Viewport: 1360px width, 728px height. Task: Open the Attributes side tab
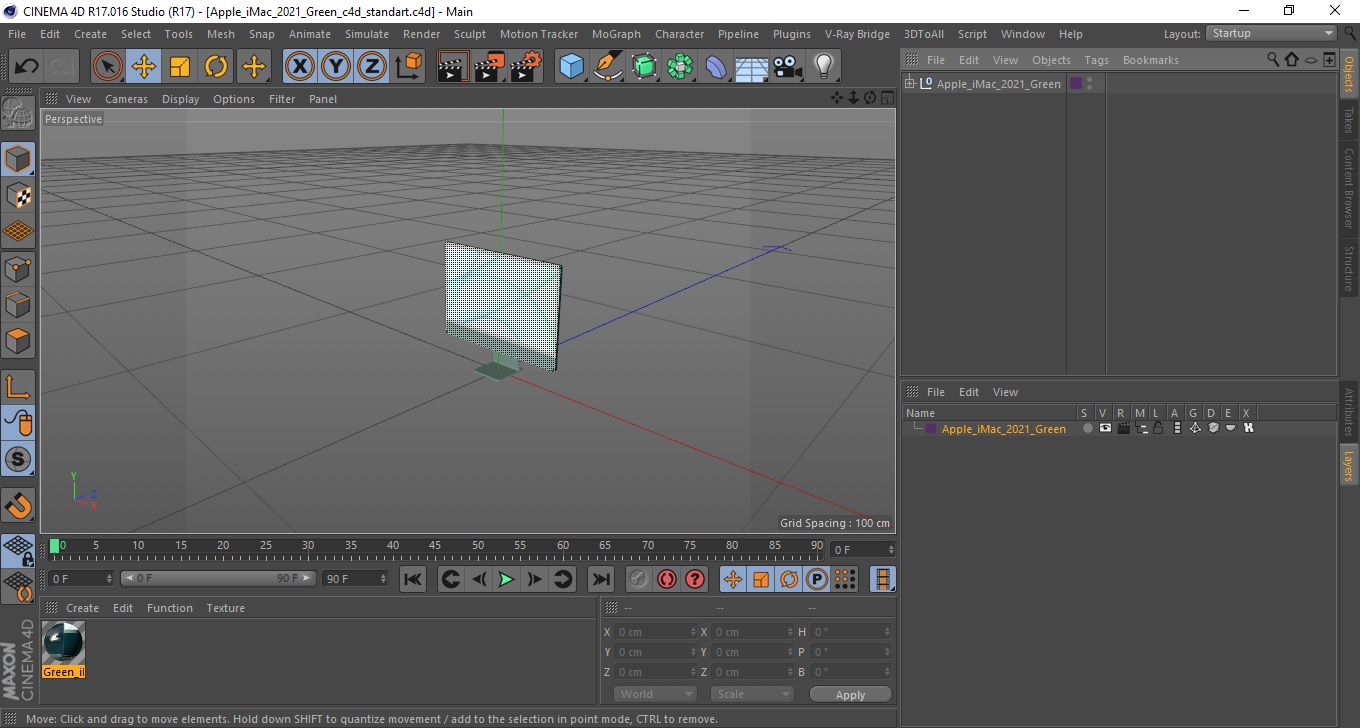coord(1348,412)
